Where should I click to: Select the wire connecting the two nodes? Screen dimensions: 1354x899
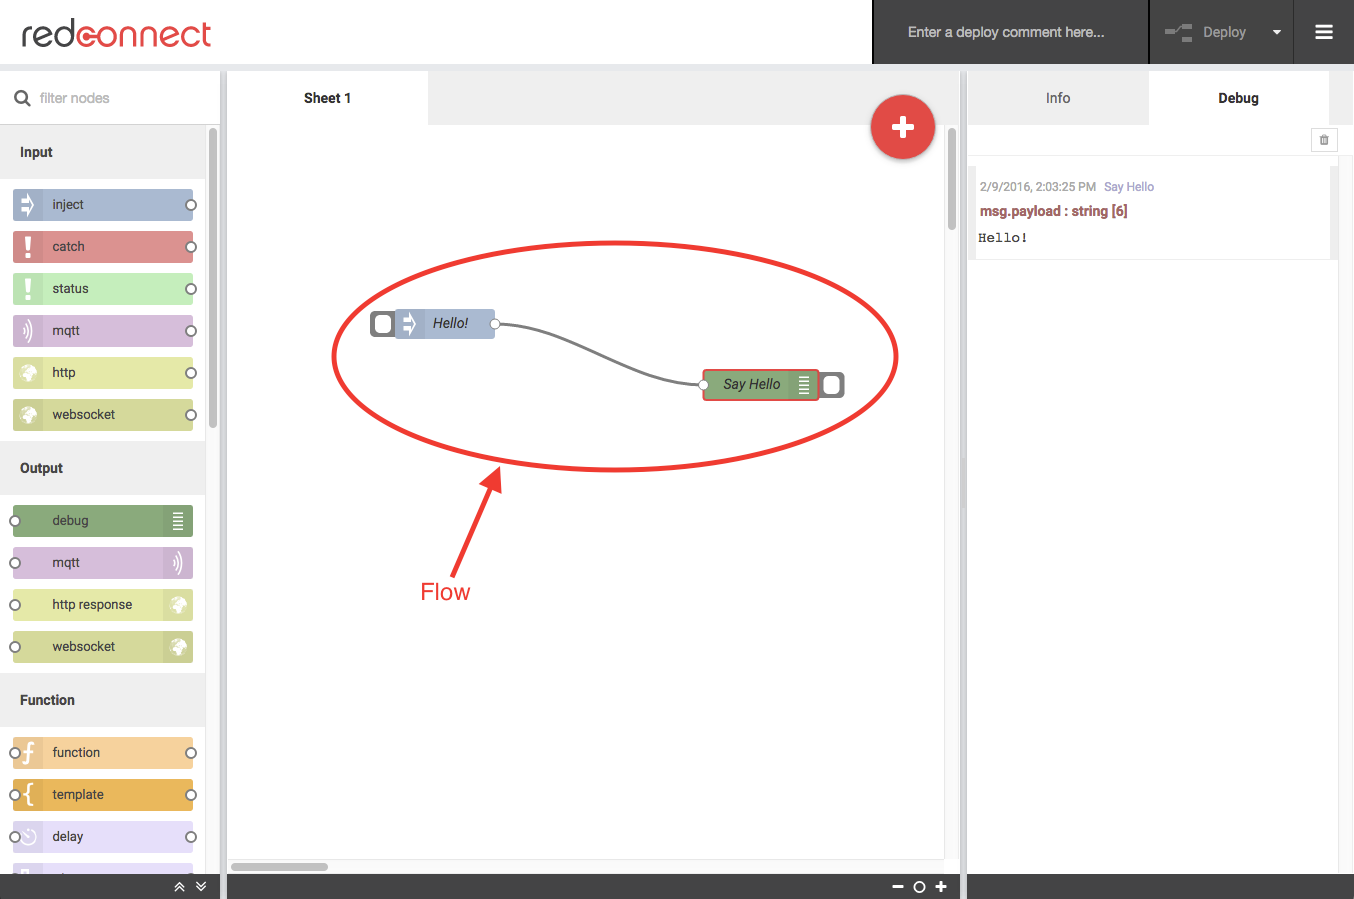point(600,354)
